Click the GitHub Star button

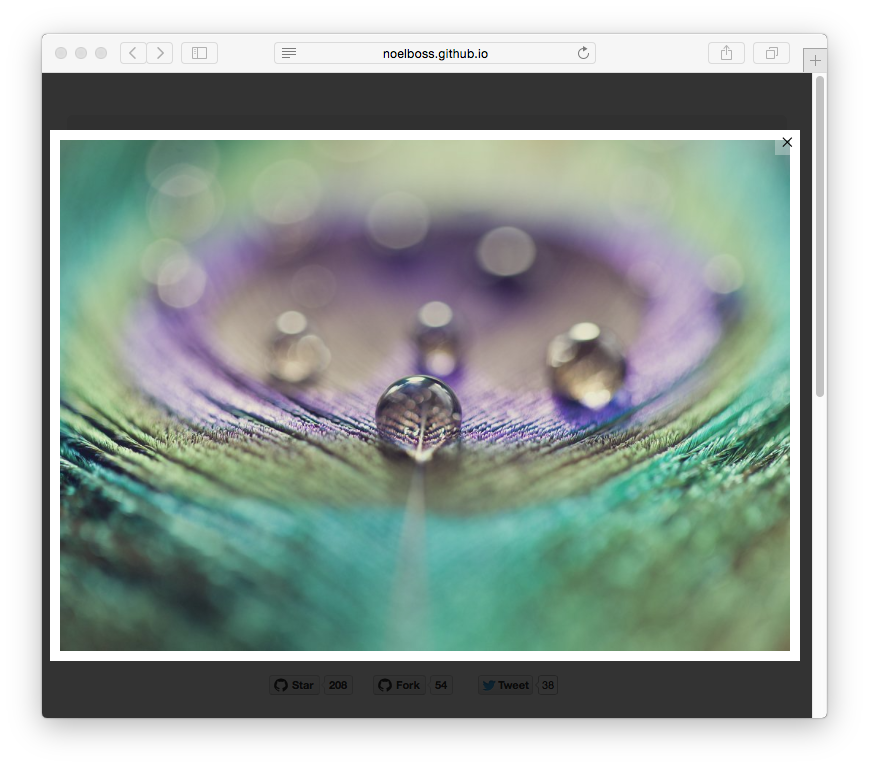pyautogui.click(x=294, y=685)
